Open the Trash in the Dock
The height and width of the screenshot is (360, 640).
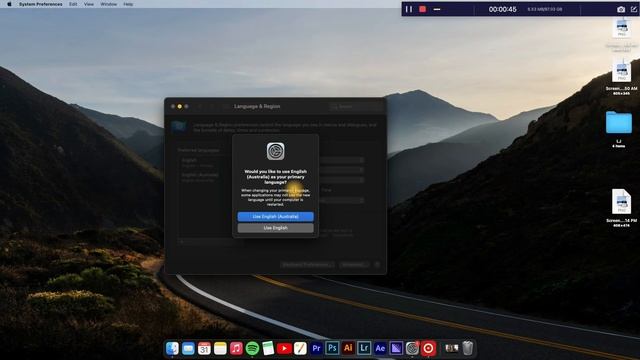click(x=468, y=348)
